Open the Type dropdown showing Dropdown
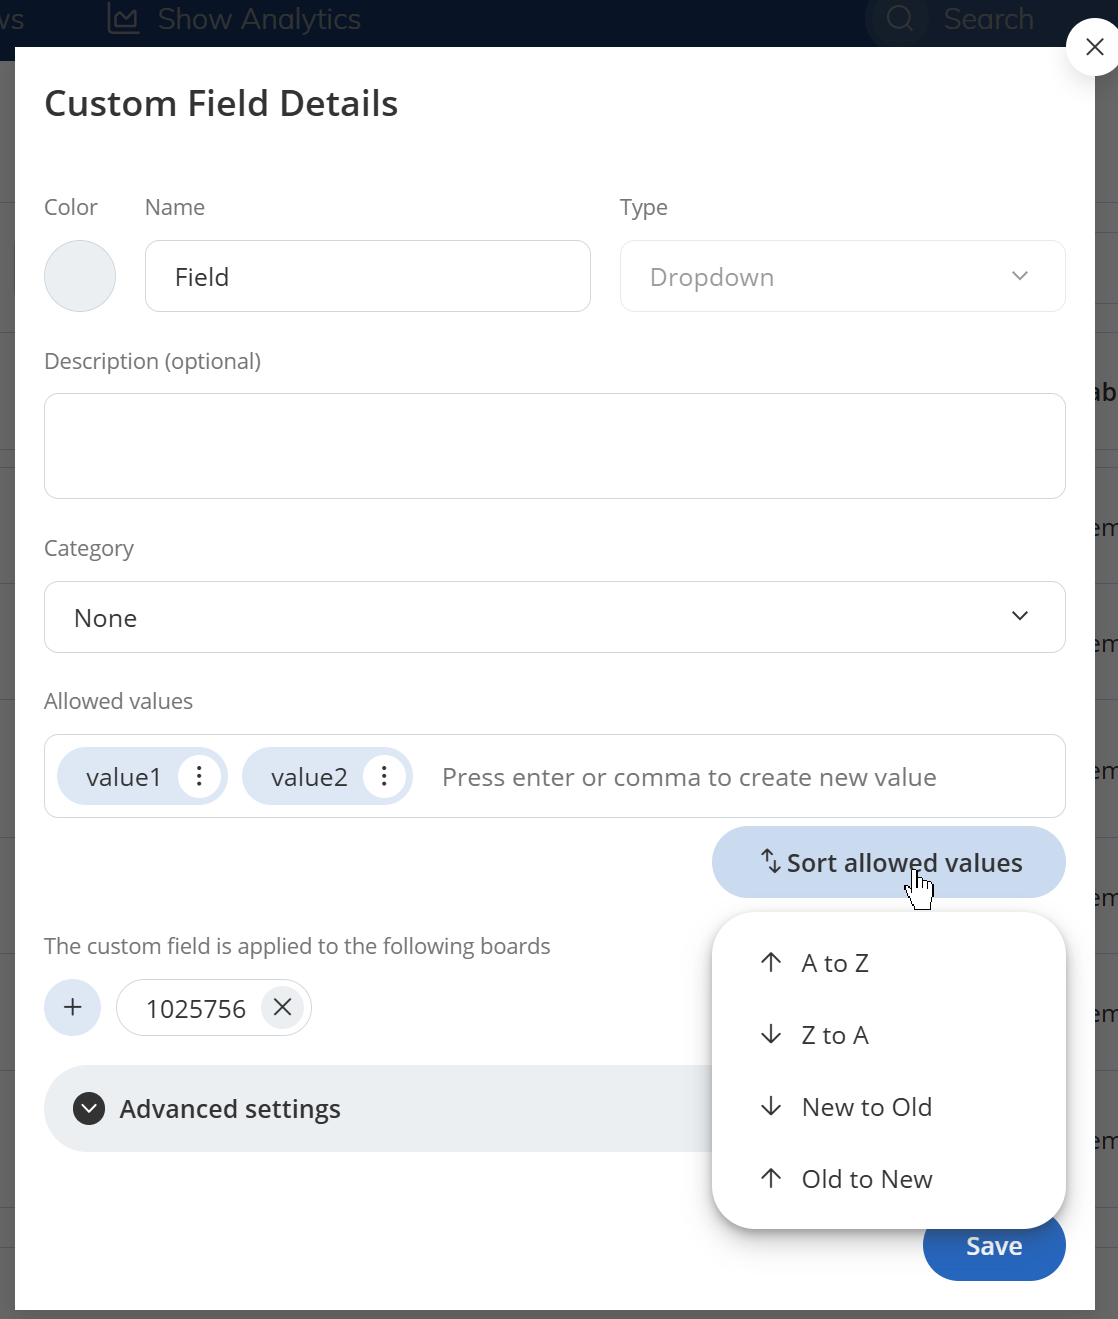Image resolution: width=1118 pixels, height=1319 pixels. click(842, 276)
